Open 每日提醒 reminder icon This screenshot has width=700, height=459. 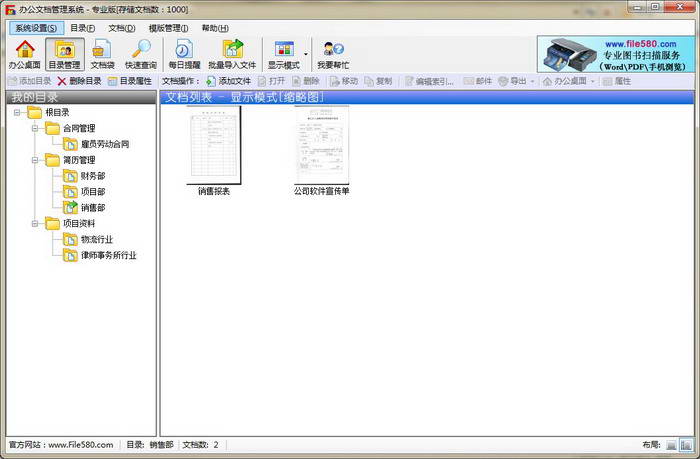184,54
